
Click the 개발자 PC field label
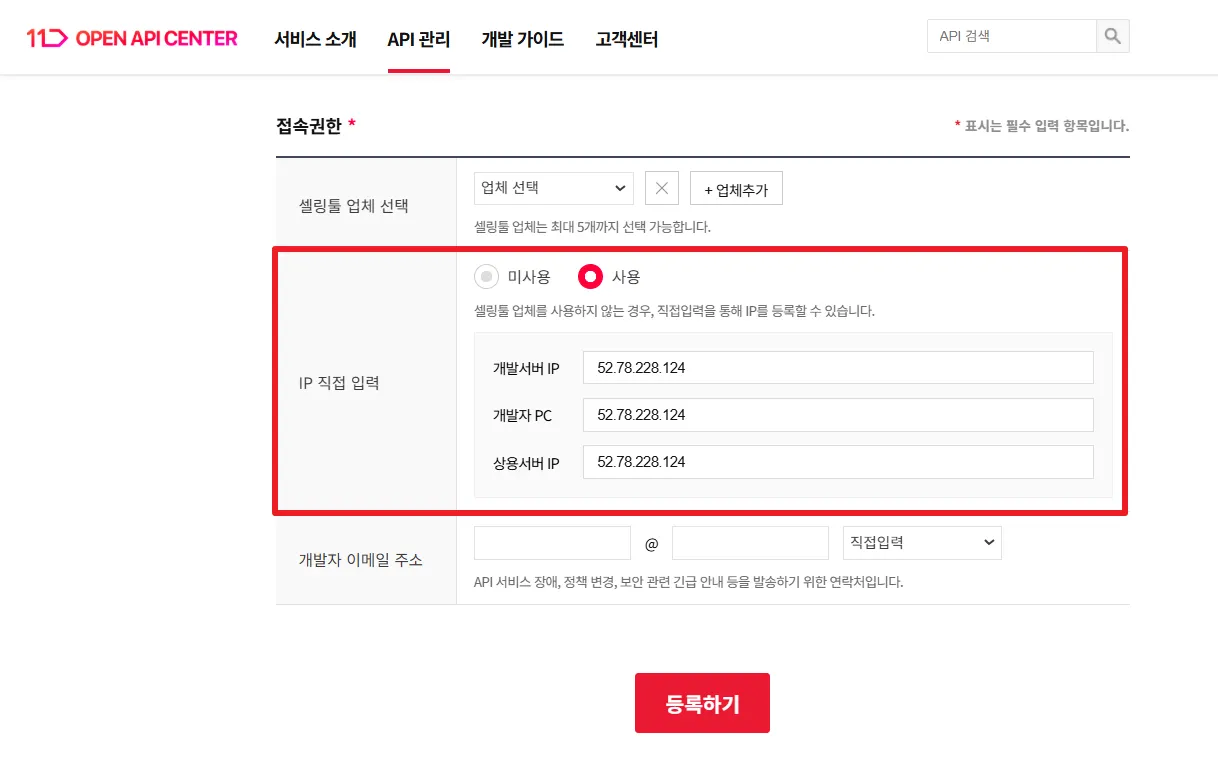(x=522, y=416)
